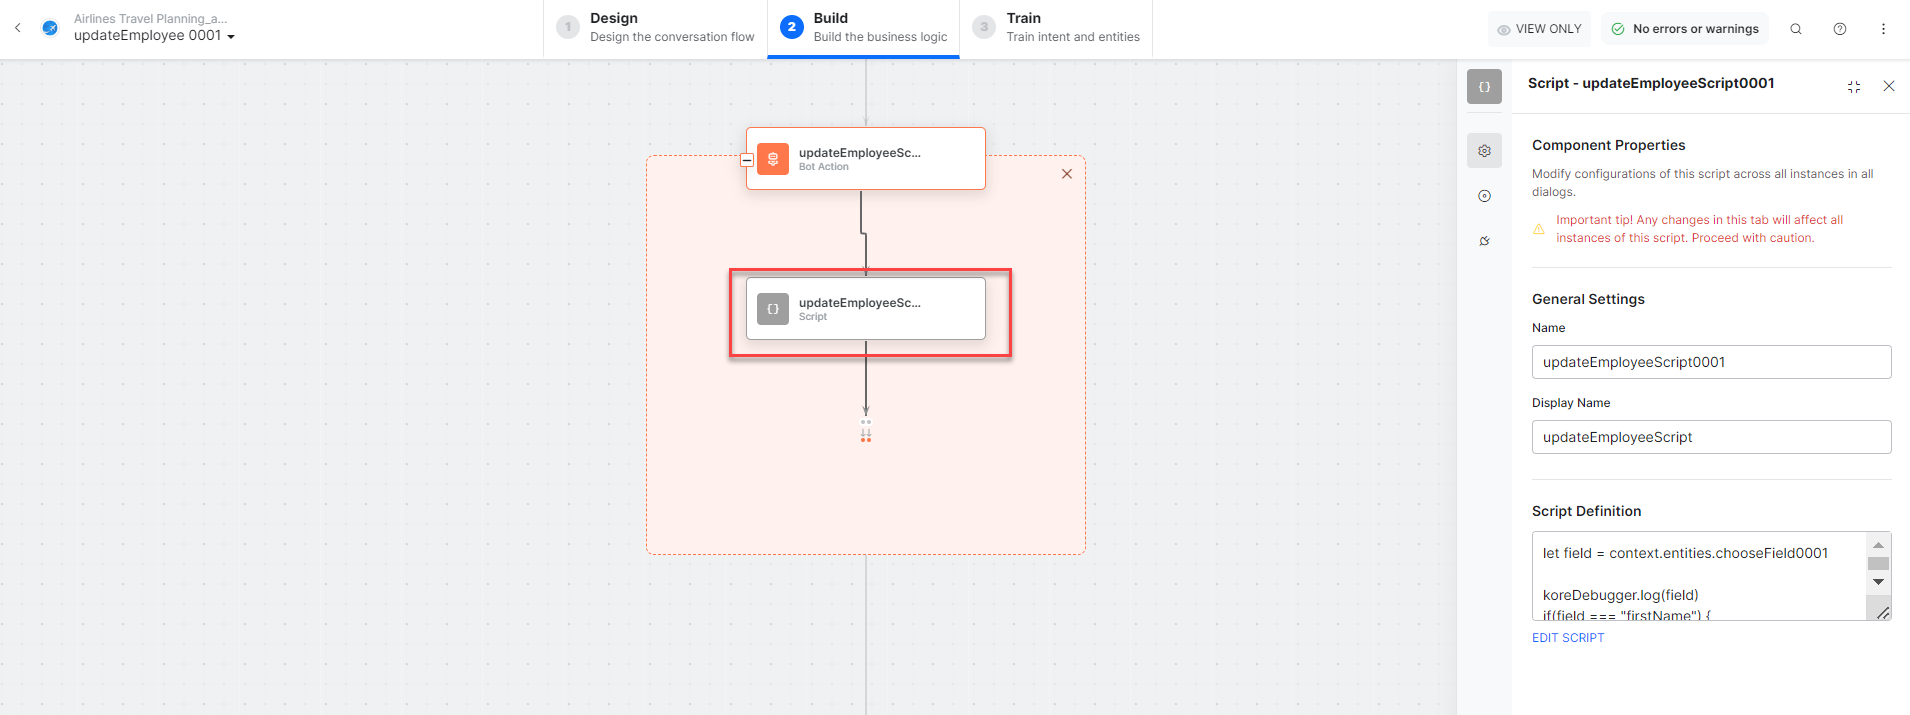Select the gray Script node icon
1910x715 pixels.
(773, 309)
